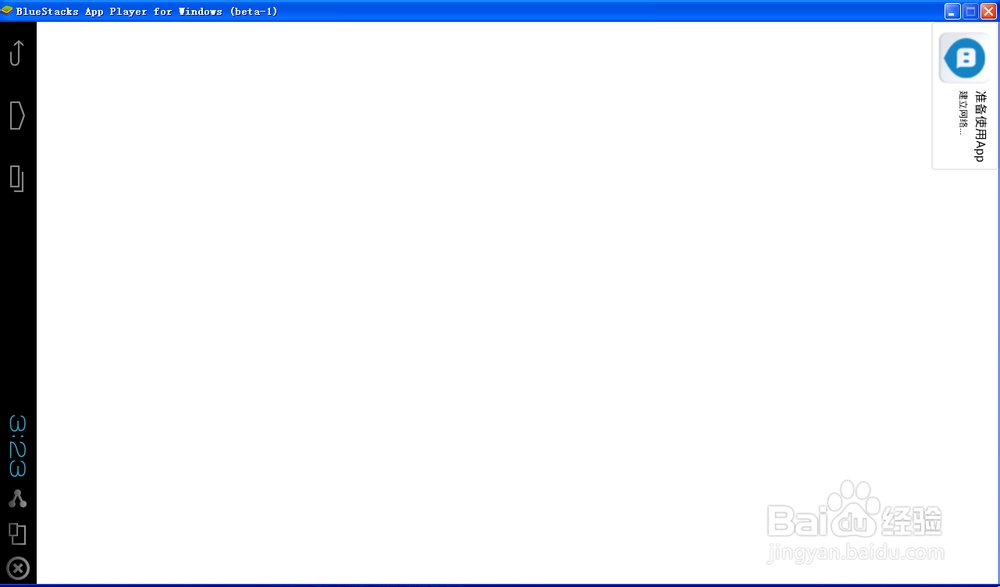Maximize the BlueStacks App Player window
The height and width of the screenshot is (587, 1000).
[x=971, y=11]
